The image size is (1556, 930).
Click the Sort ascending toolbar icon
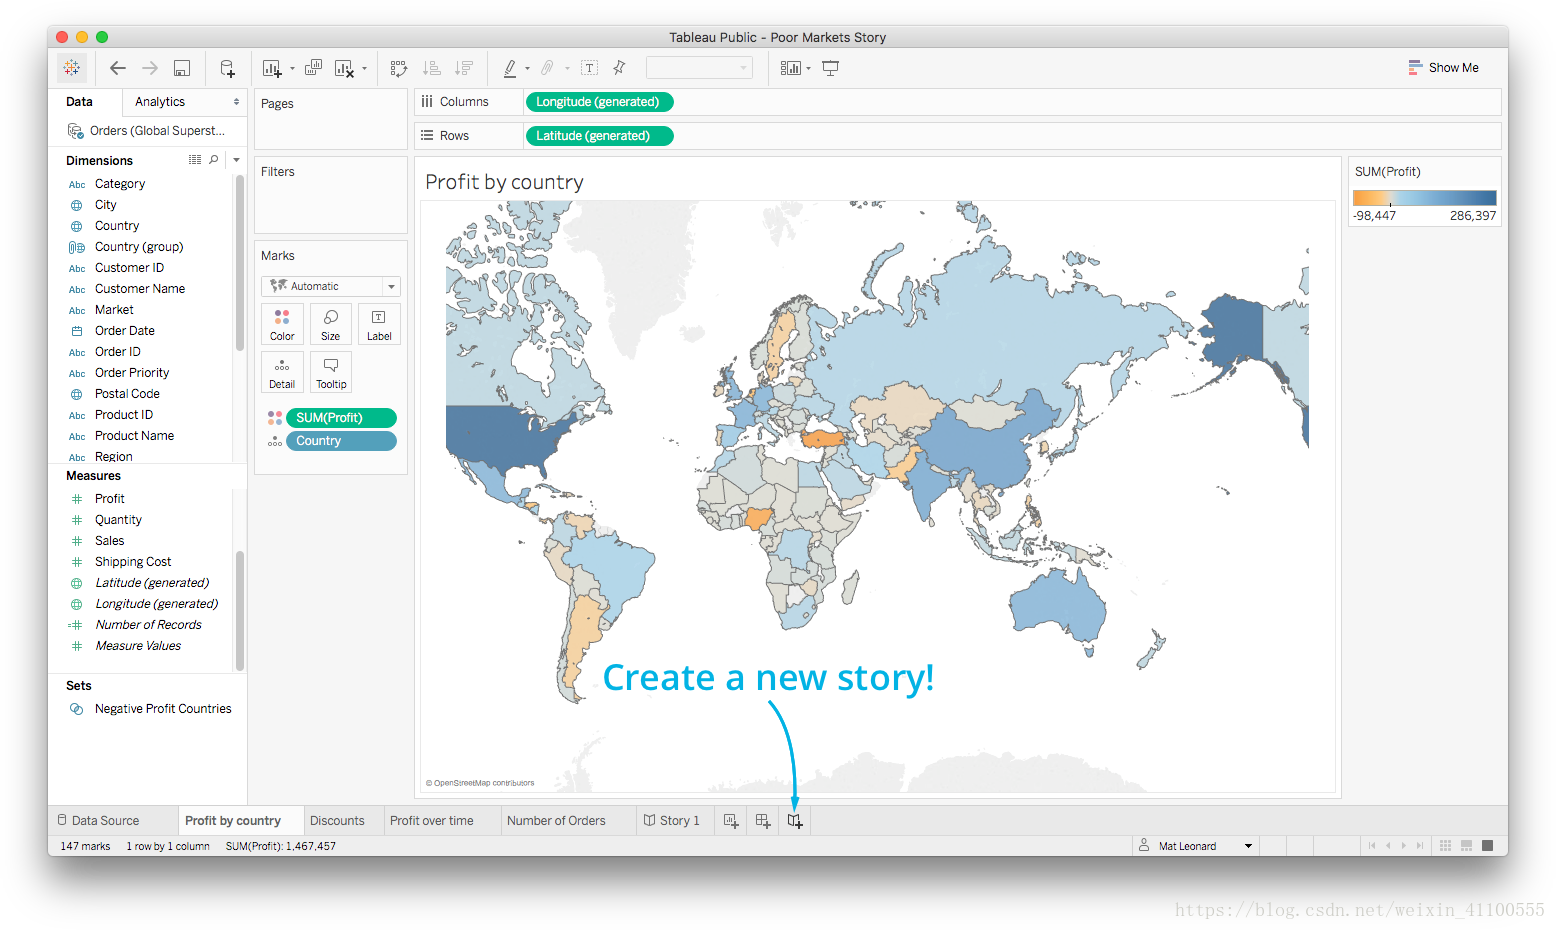pos(431,68)
